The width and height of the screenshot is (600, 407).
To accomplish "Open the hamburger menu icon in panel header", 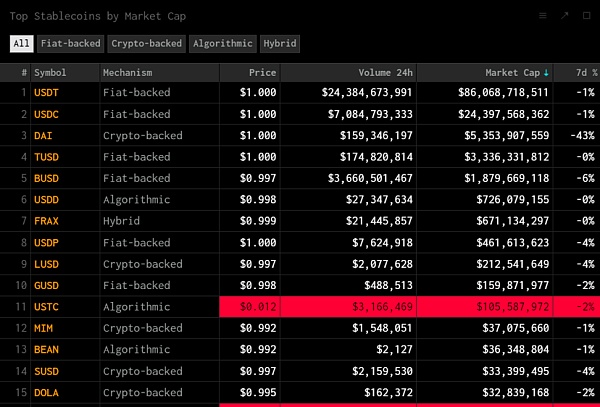I will pos(542,16).
